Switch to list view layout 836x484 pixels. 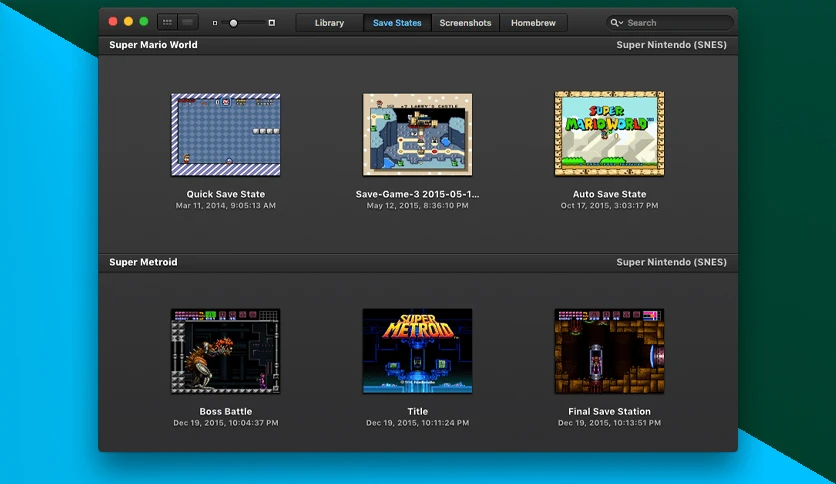tap(188, 22)
